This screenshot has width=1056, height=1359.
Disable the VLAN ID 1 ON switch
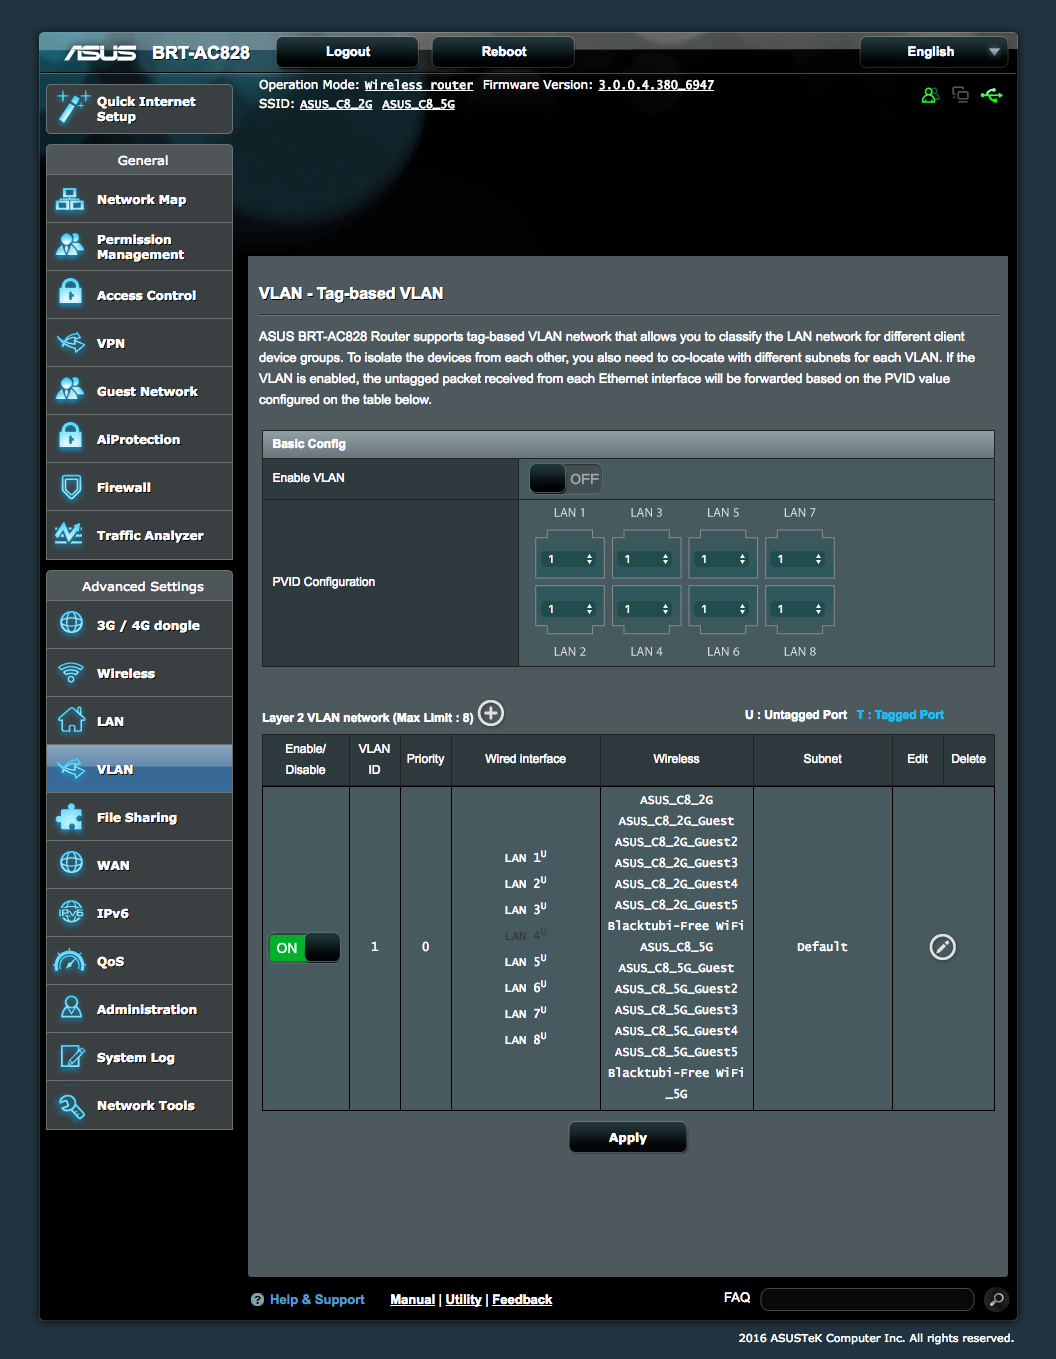point(305,947)
